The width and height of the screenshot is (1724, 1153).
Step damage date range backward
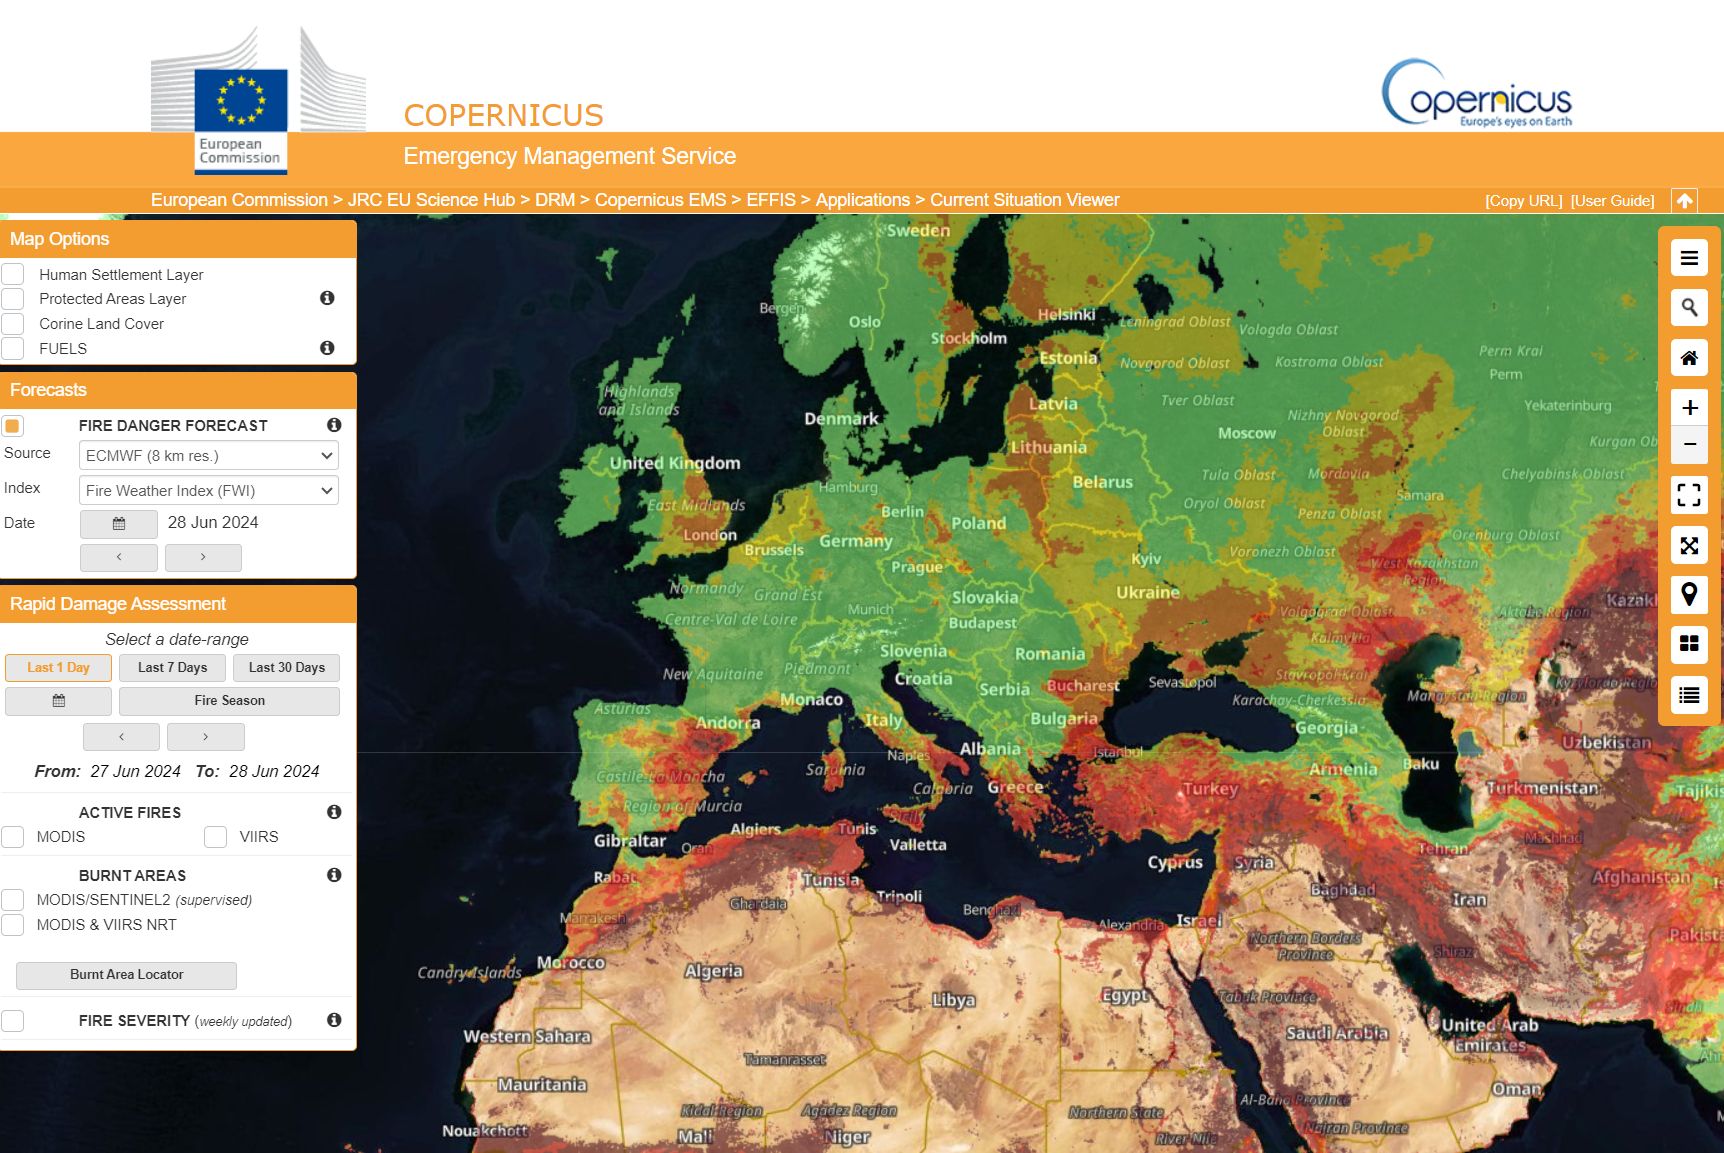tap(122, 737)
